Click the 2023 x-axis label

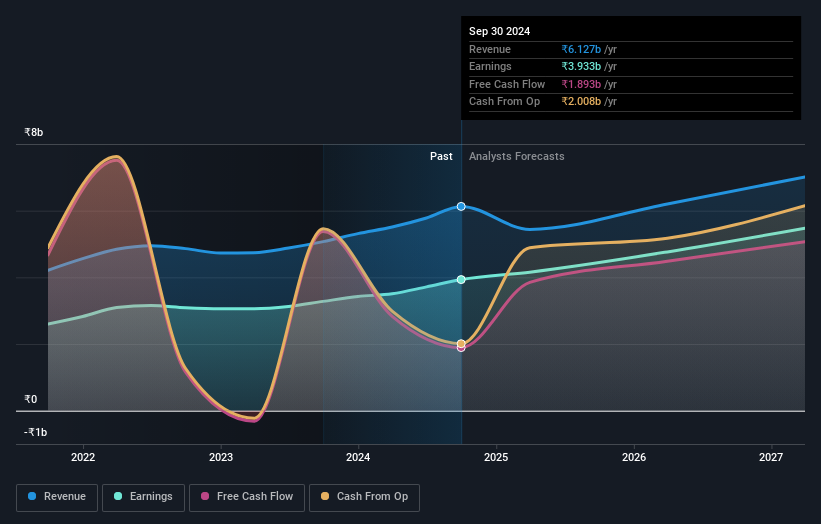pyautogui.click(x=221, y=457)
